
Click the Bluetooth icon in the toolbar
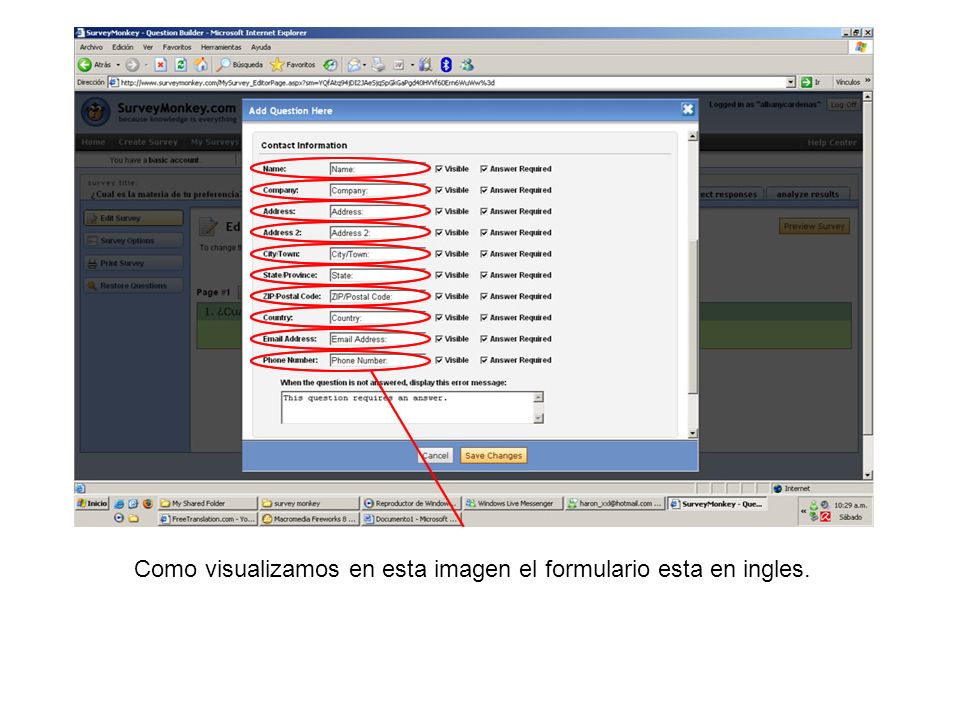(446, 64)
